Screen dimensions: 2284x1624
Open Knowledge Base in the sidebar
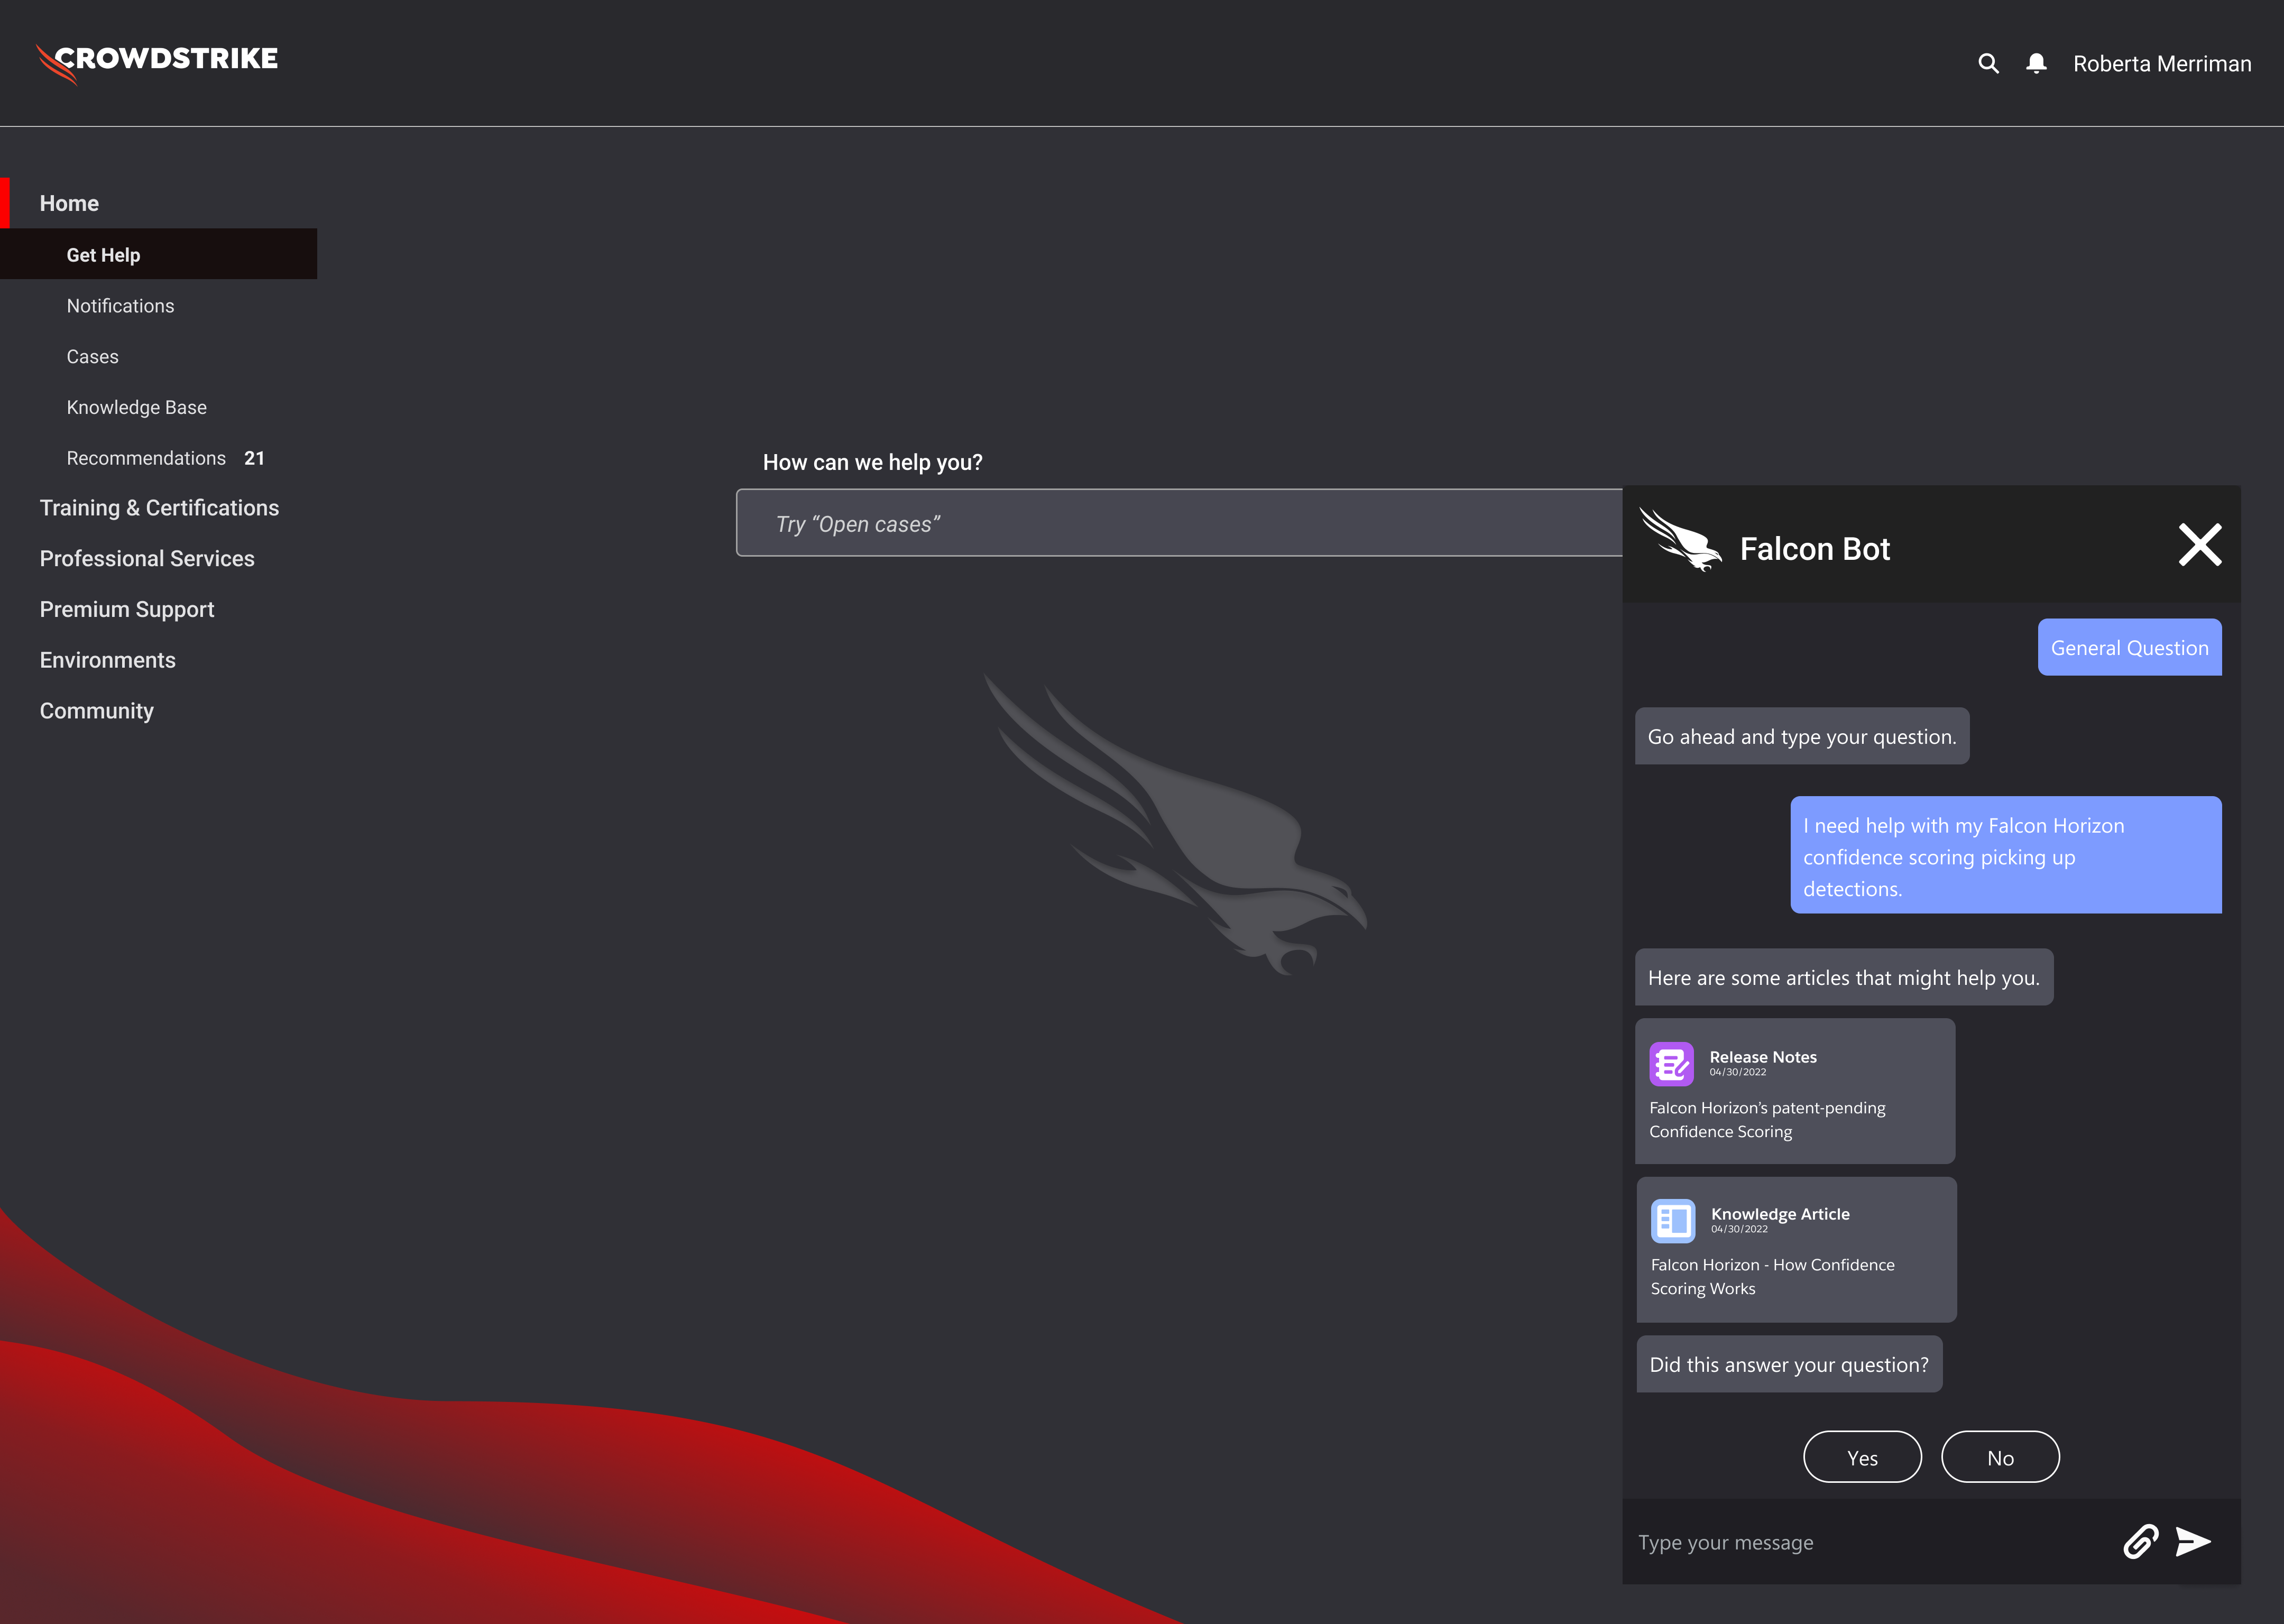pos(136,407)
